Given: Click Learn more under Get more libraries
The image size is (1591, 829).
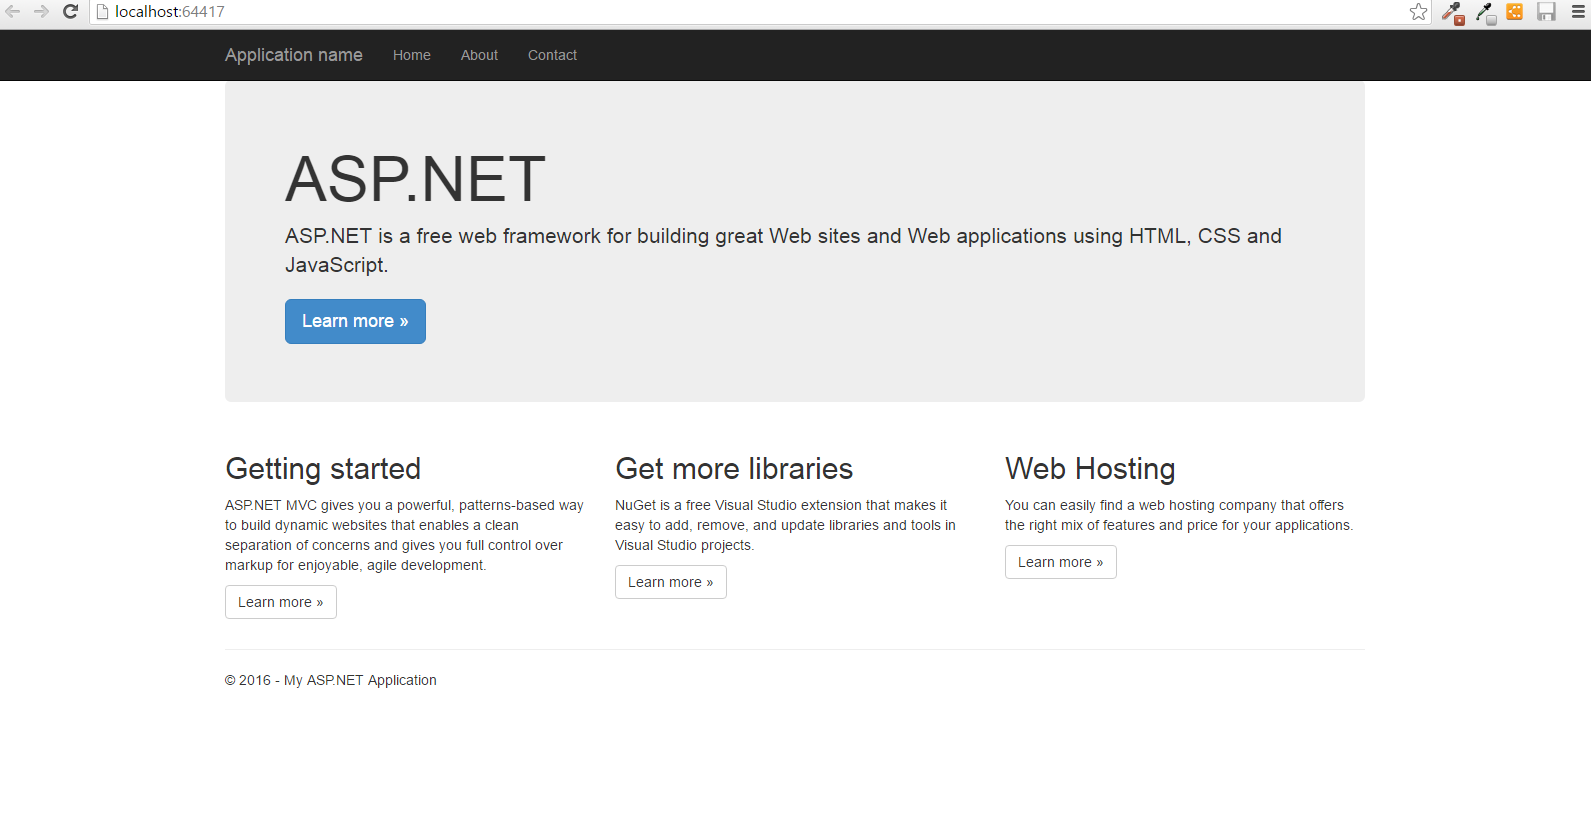Looking at the screenshot, I should coord(671,582).
